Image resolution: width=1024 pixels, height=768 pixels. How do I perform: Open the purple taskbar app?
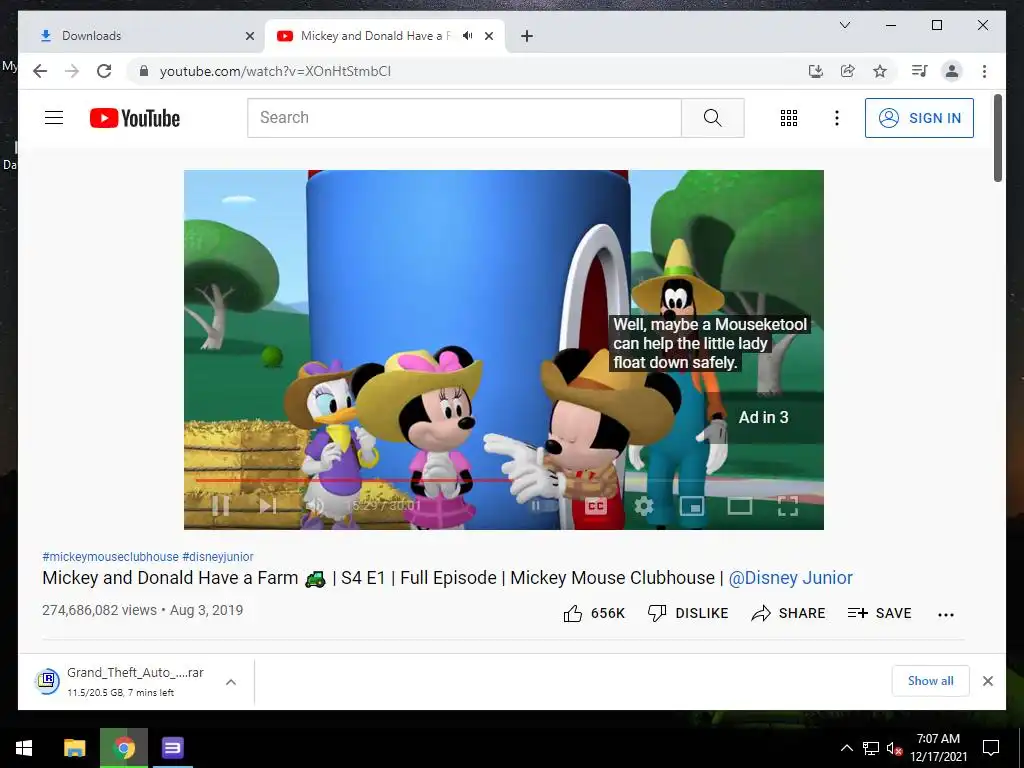click(173, 748)
